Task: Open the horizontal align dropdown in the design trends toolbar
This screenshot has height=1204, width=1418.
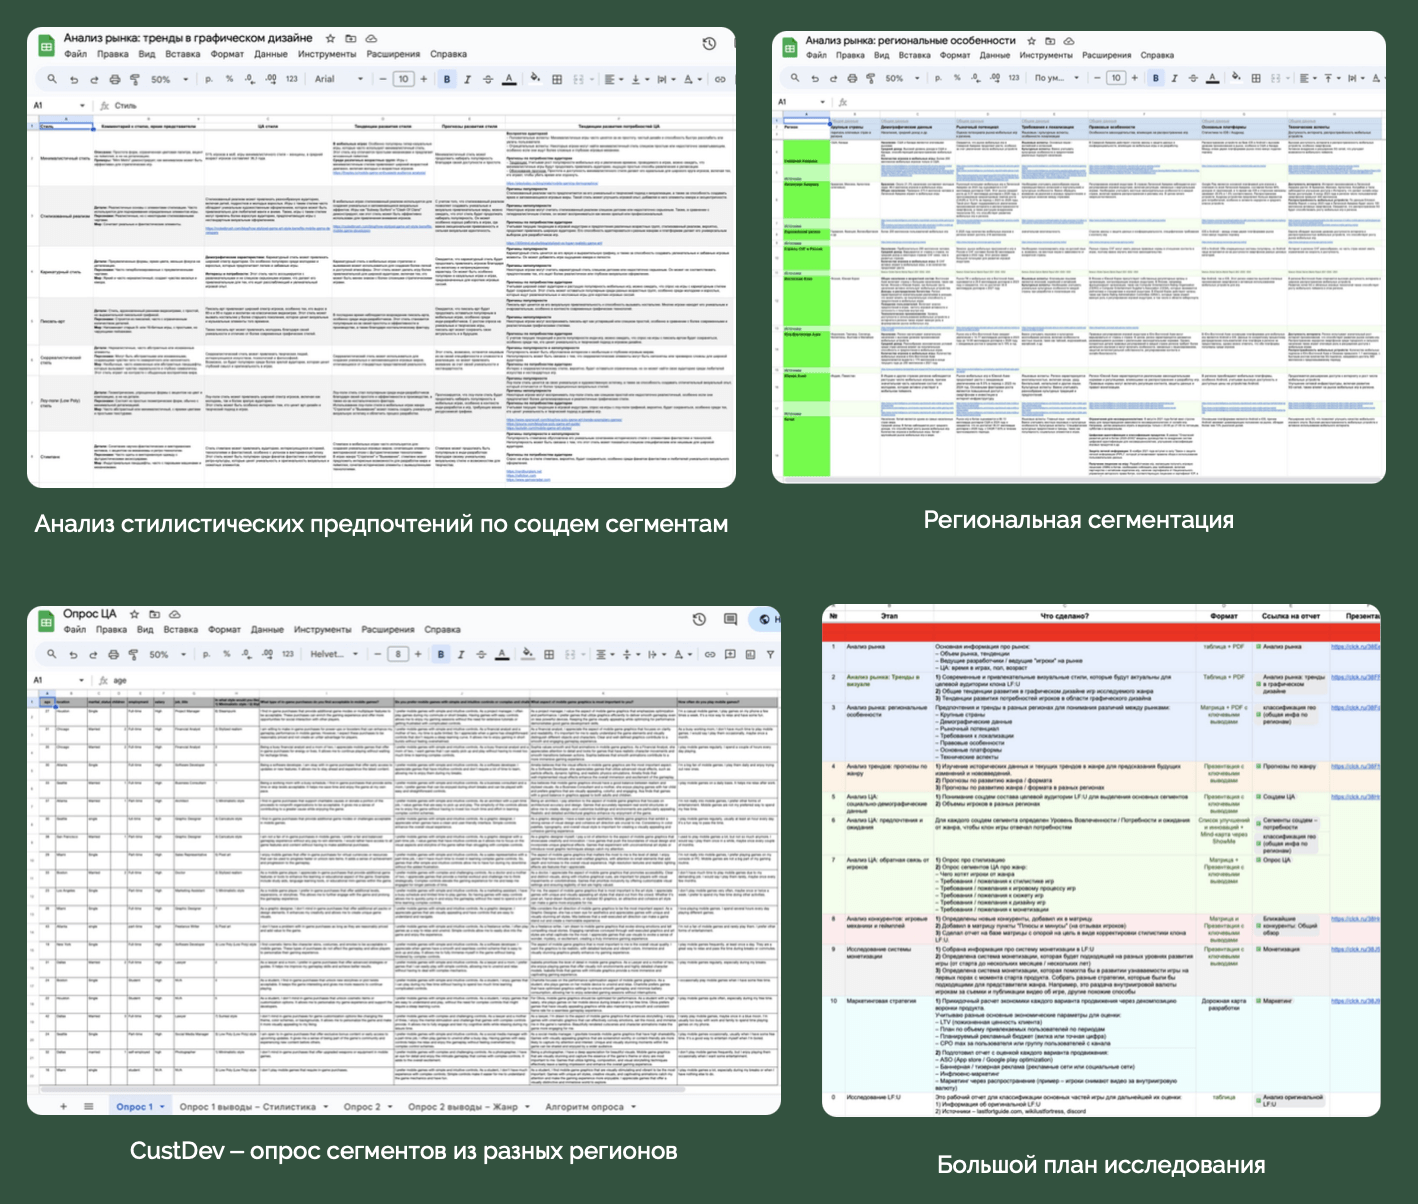Action: tap(613, 79)
